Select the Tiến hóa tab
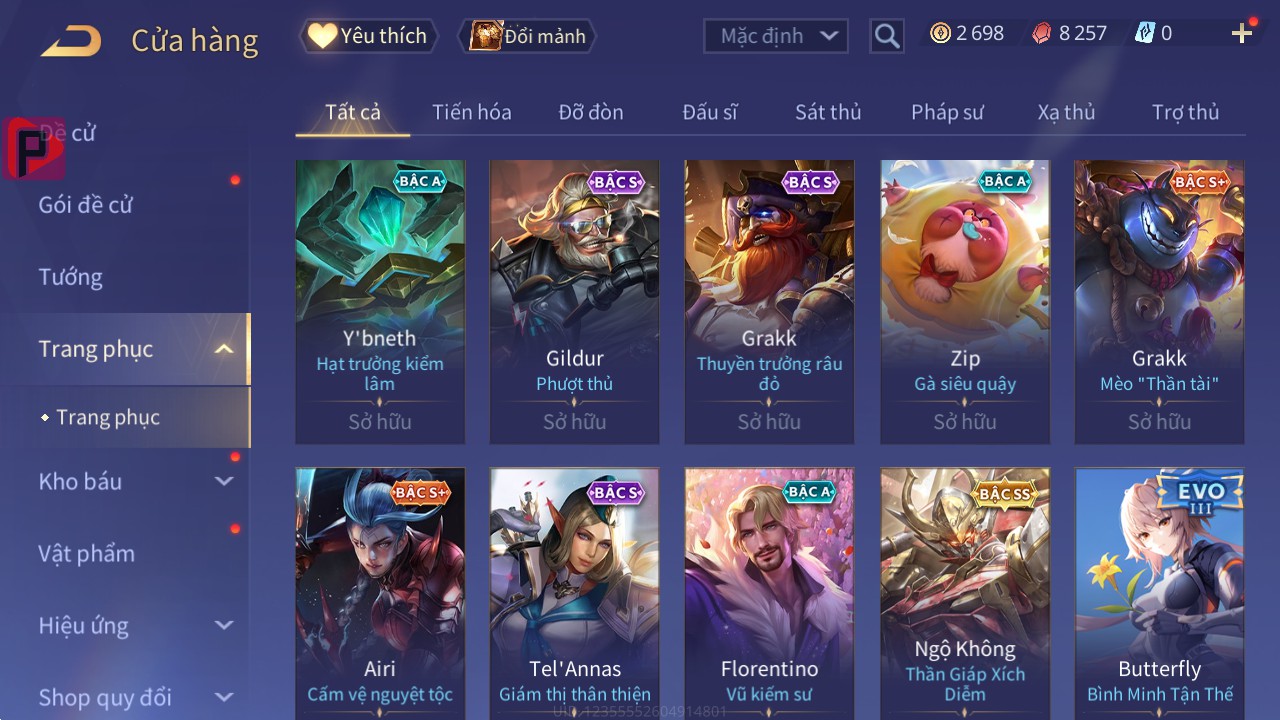Screen dimensions: 1280x720 pos(472,112)
